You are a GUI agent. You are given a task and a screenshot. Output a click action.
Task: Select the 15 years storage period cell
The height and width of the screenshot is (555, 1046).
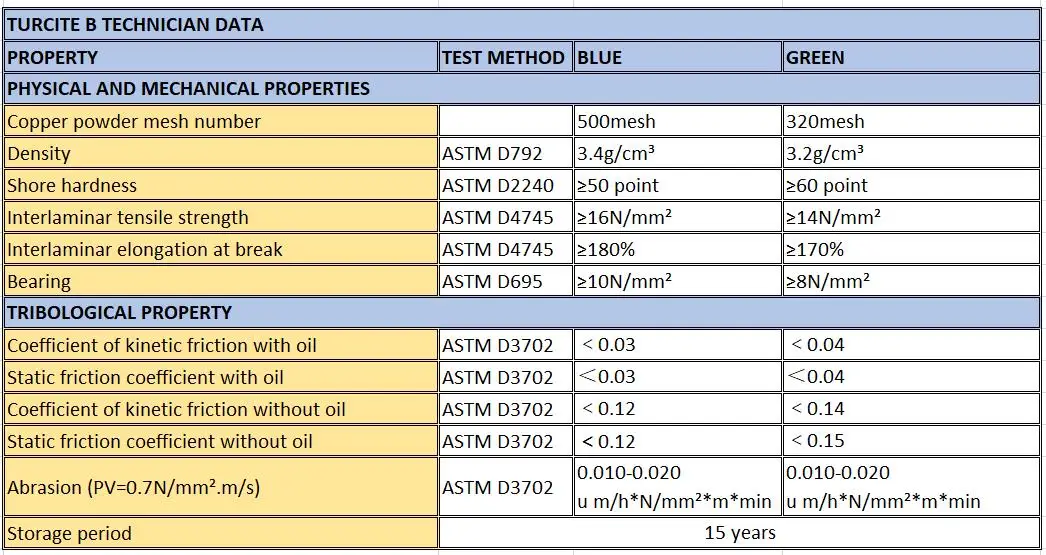739,533
